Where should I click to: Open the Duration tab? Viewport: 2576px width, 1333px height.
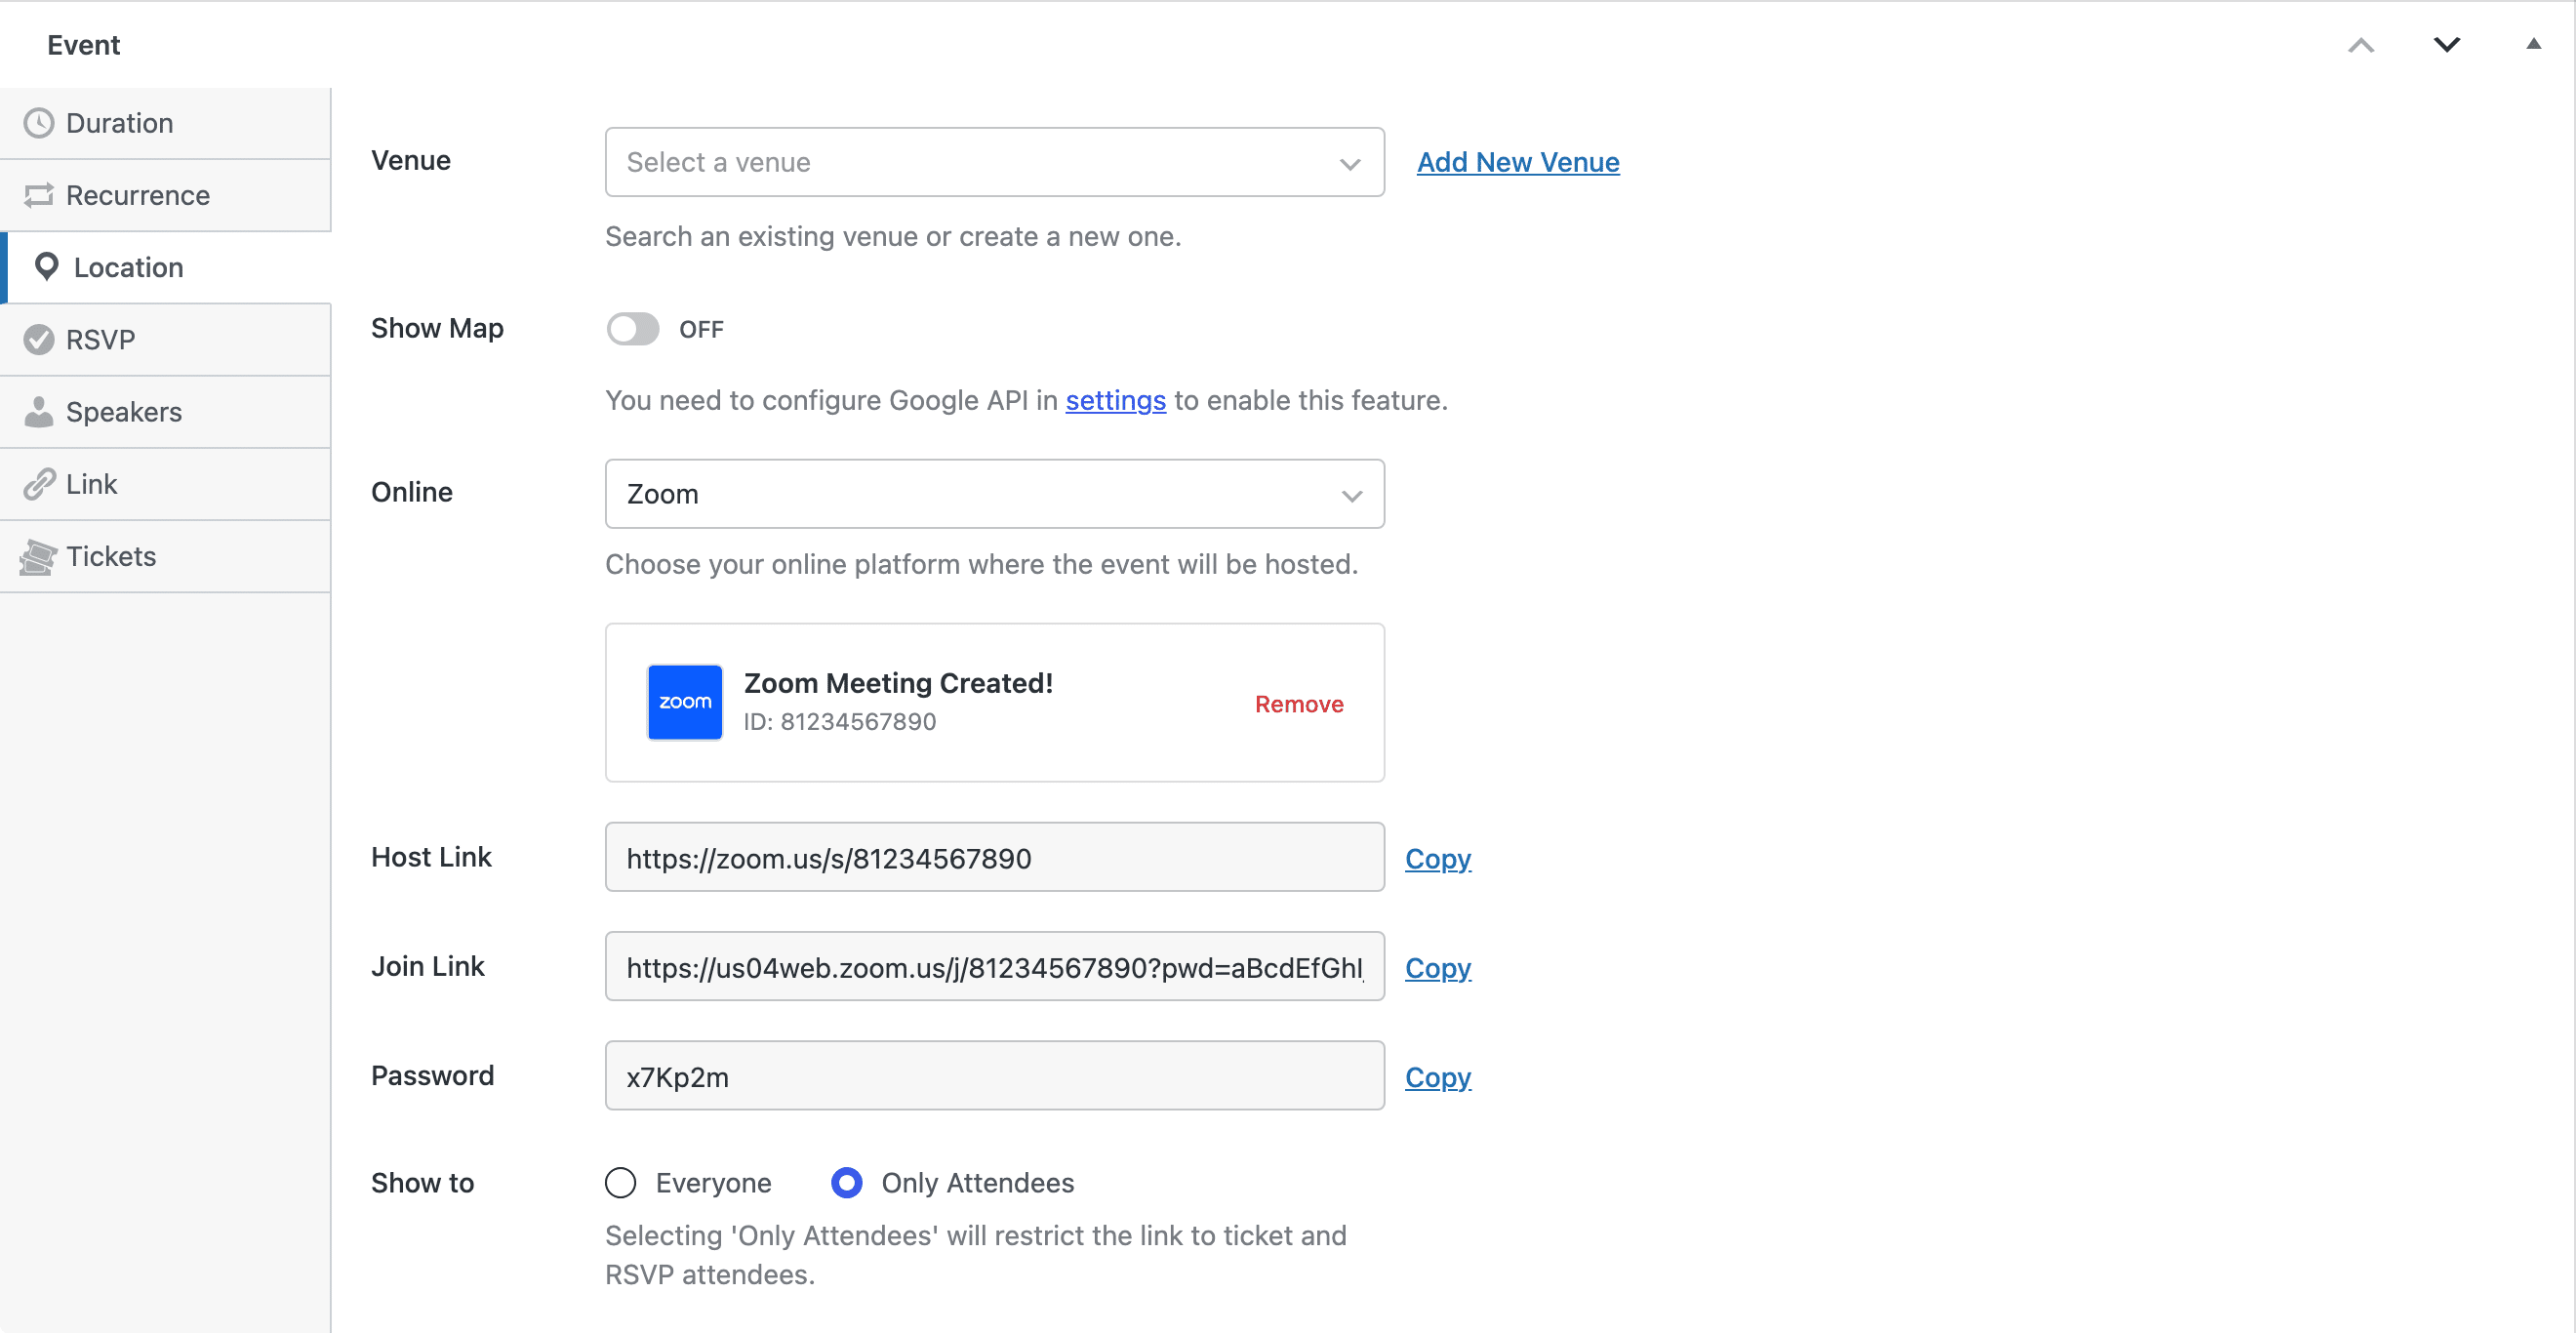pyautogui.click(x=166, y=123)
